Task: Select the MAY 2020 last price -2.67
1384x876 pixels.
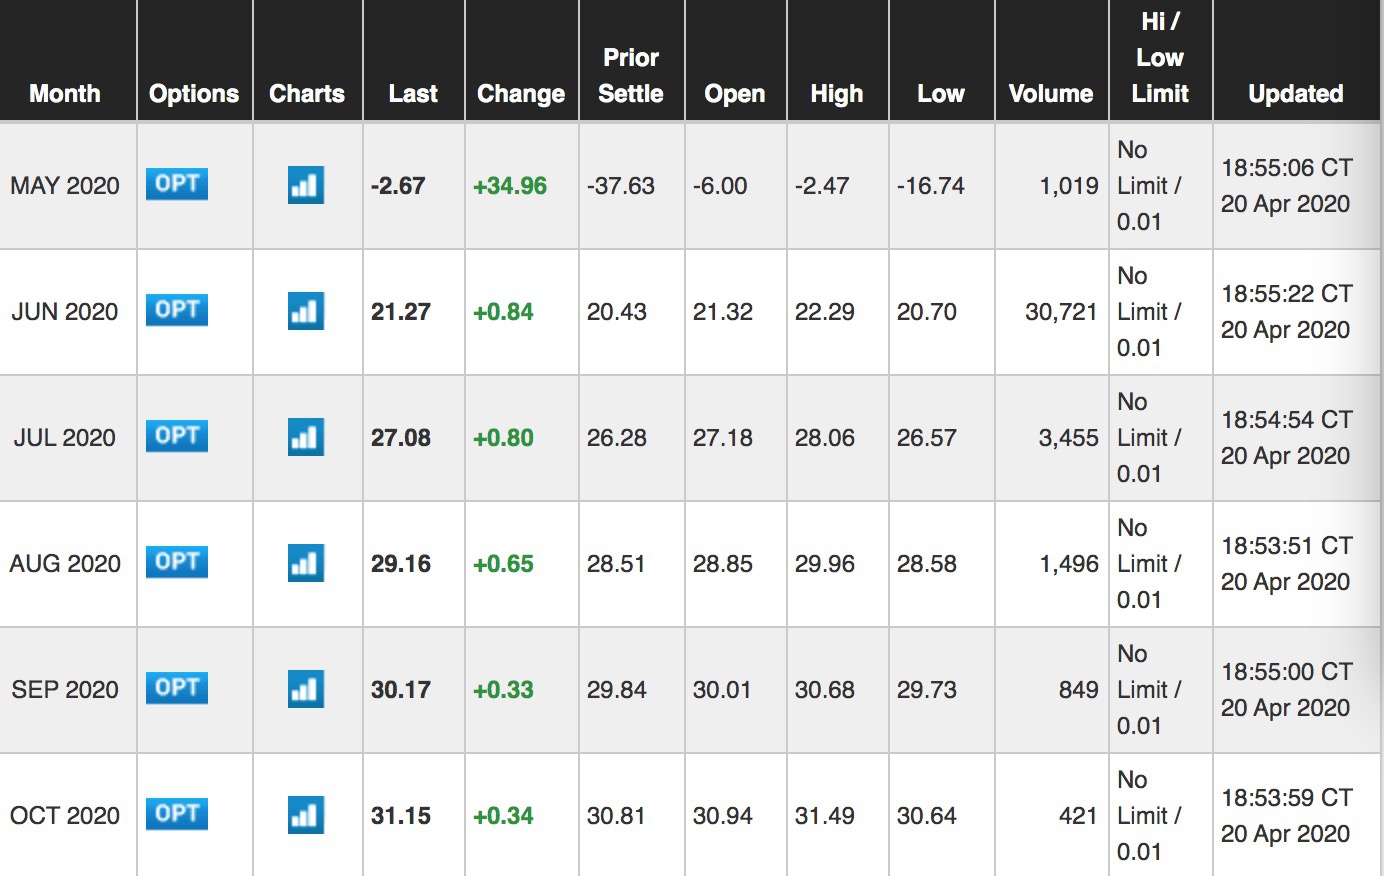Action: (x=398, y=186)
